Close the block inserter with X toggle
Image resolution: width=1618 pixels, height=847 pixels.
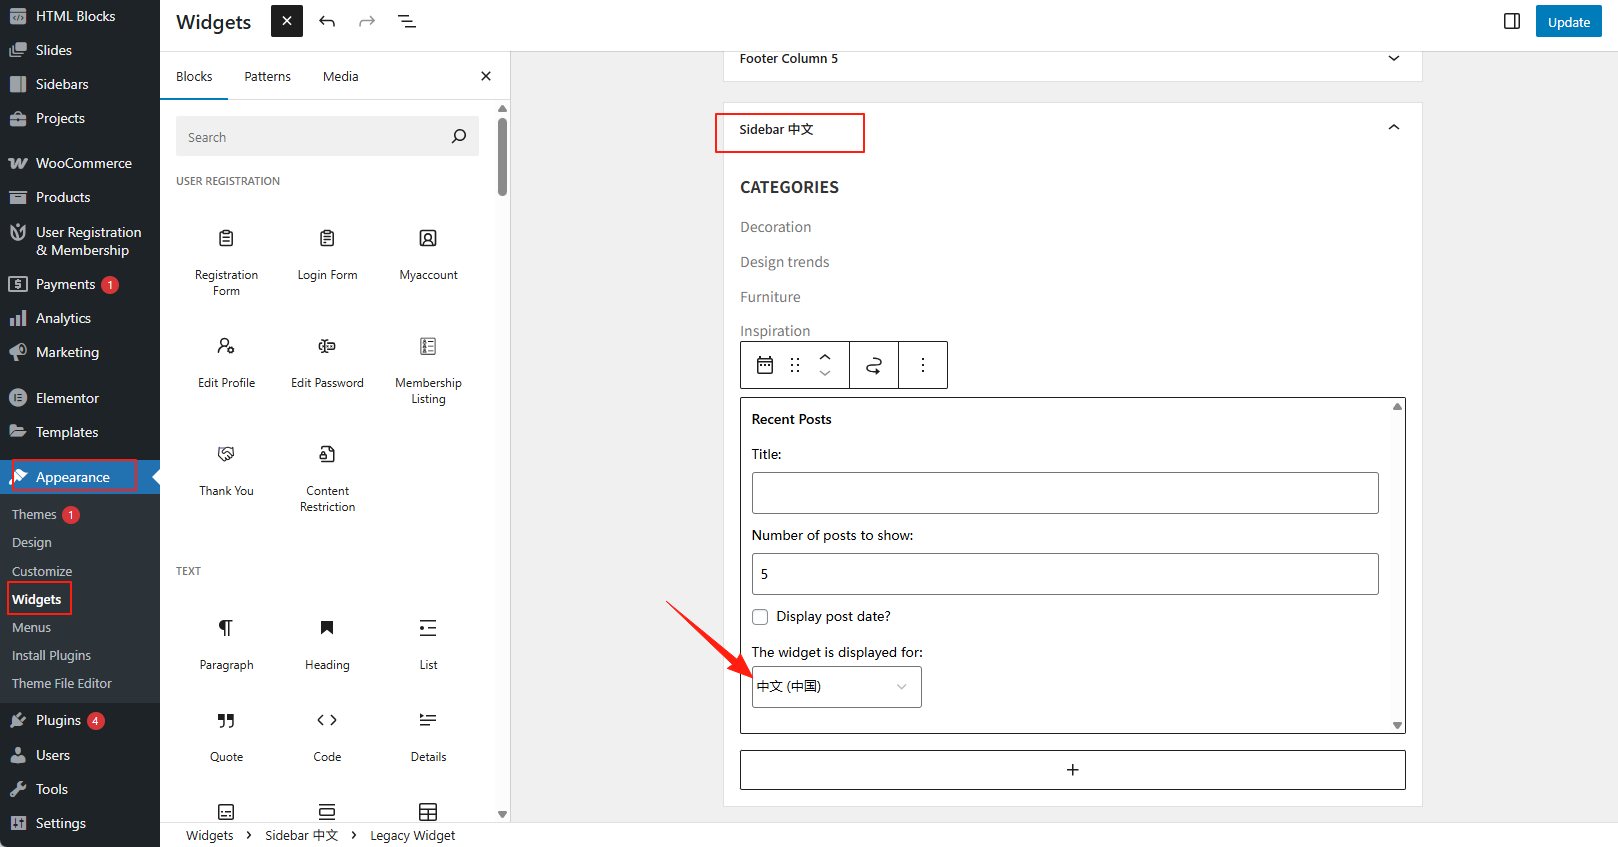[x=286, y=21]
